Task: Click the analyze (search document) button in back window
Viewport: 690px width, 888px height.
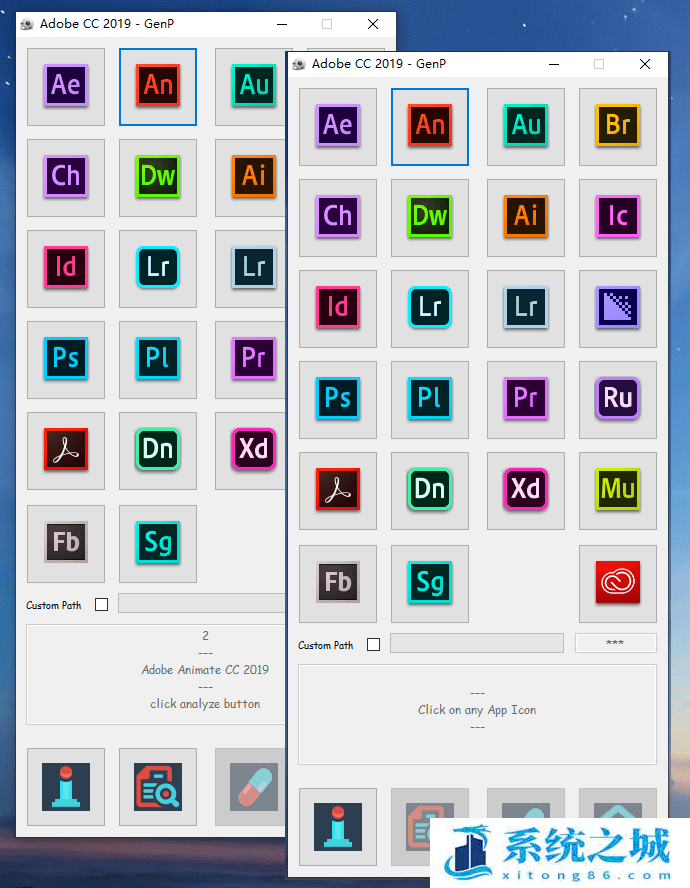Action: (x=157, y=787)
